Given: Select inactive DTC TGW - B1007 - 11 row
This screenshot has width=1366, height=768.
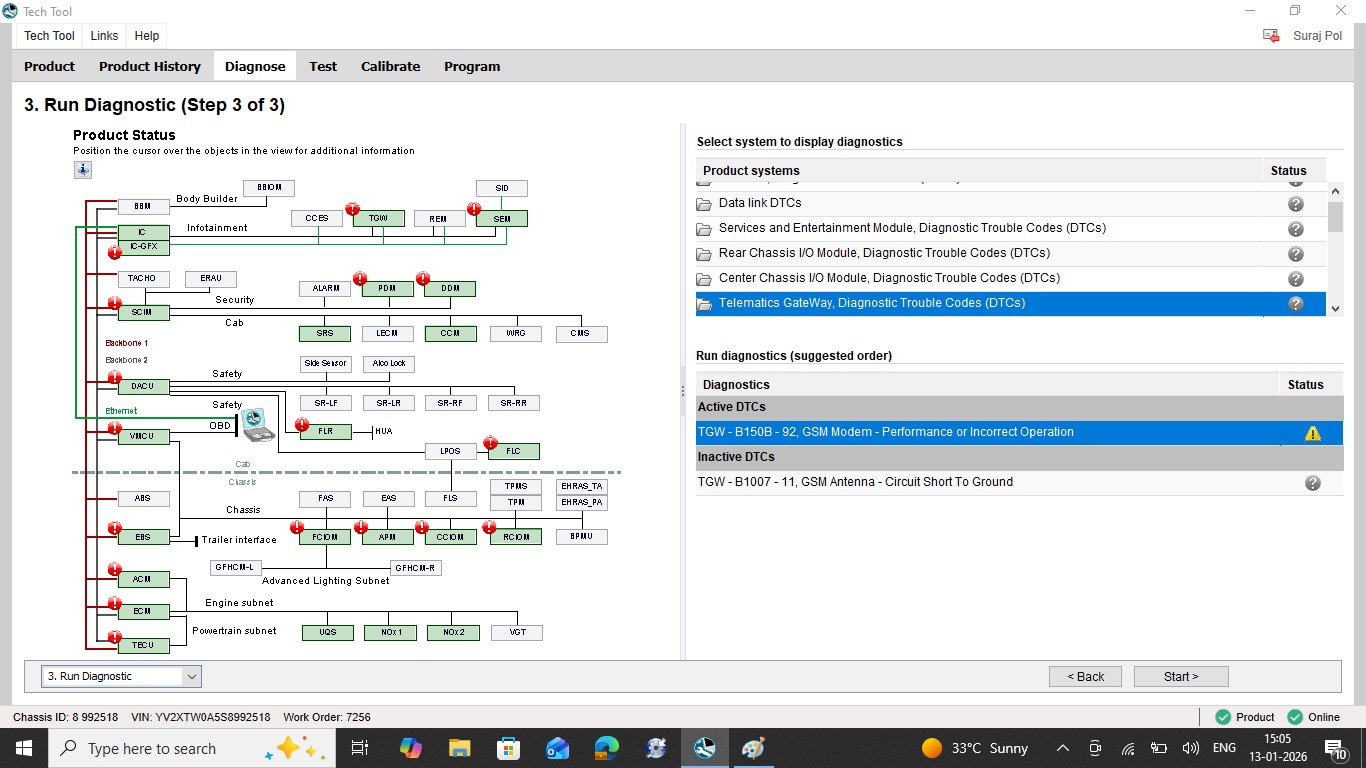Looking at the screenshot, I should 1019,482.
